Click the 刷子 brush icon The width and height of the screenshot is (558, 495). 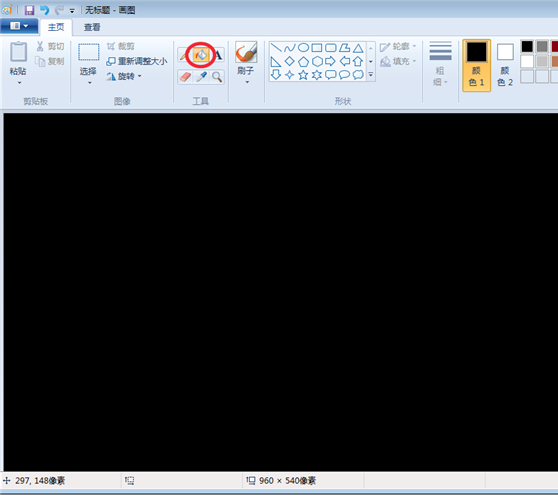(x=246, y=52)
